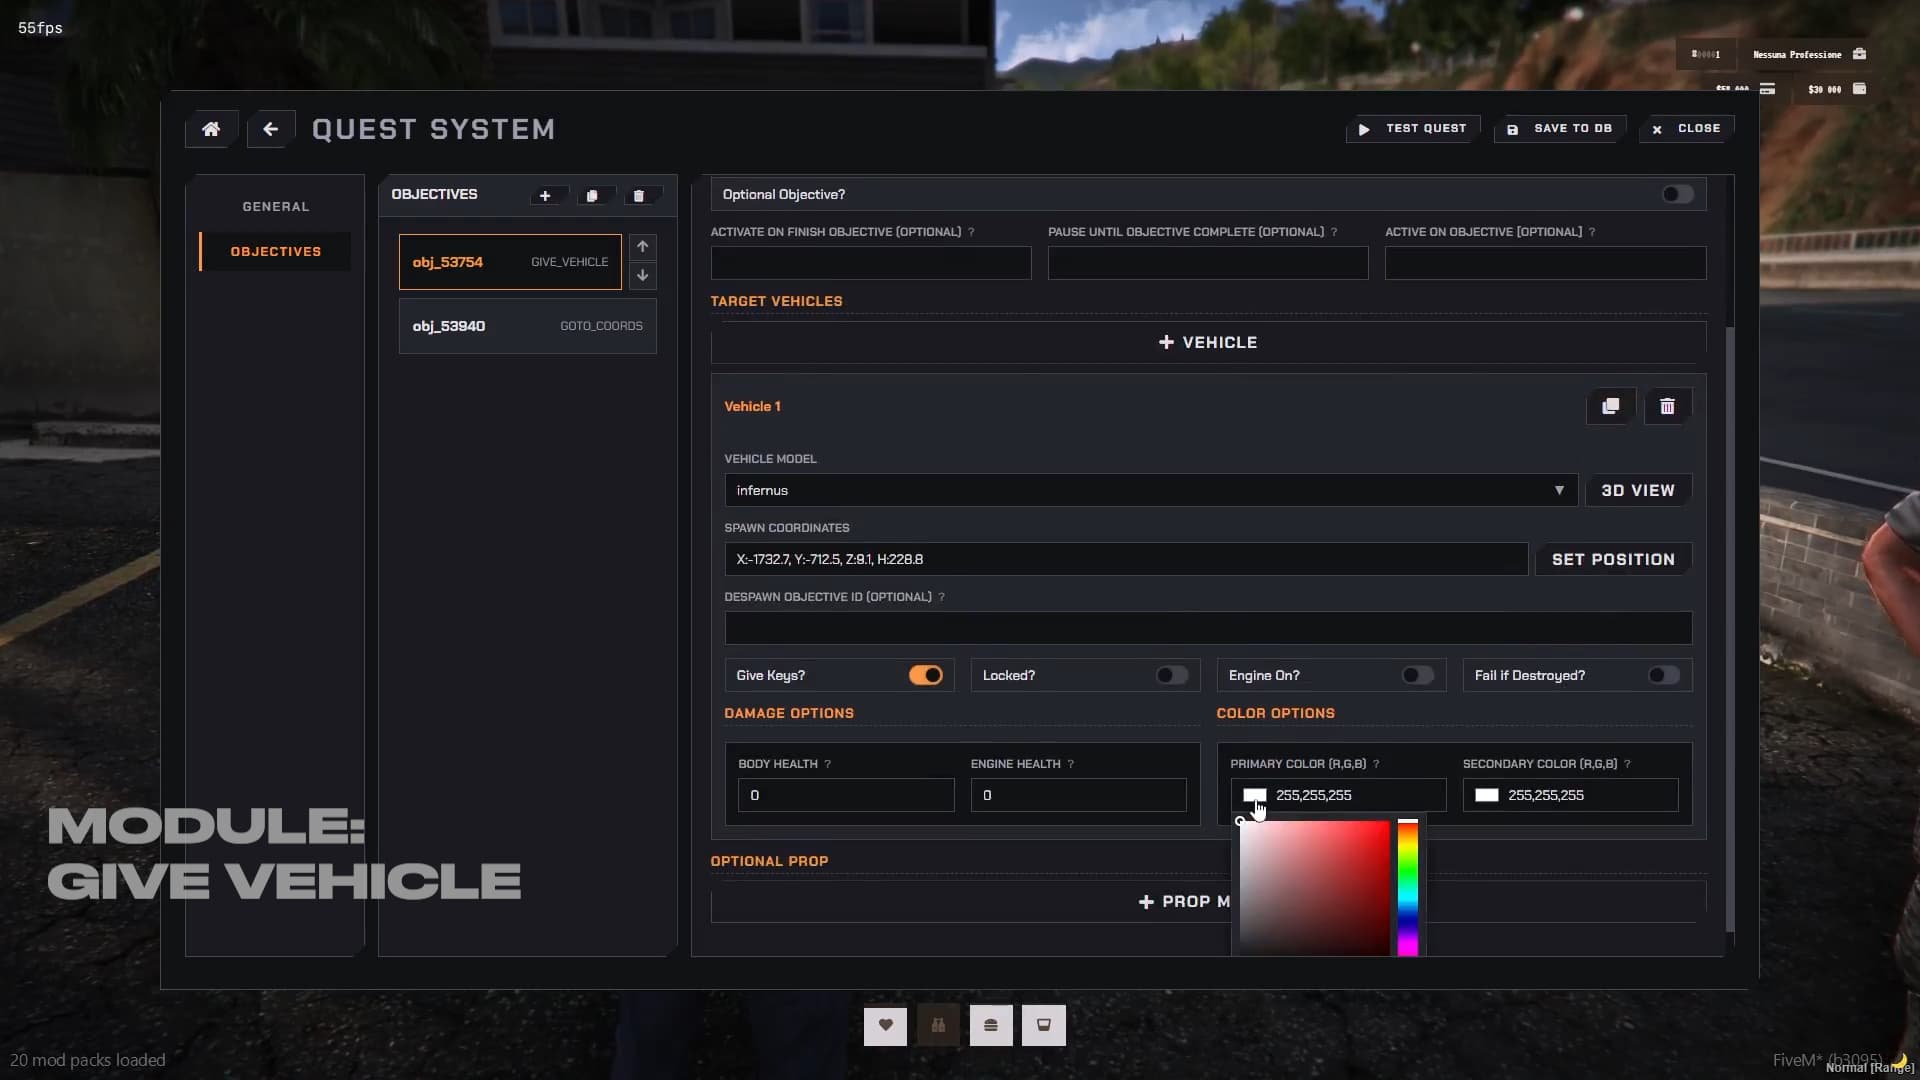Screen dimensions: 1920x1080
Task: Open the vehicle model infernus dropdown
Action: 1150,490
